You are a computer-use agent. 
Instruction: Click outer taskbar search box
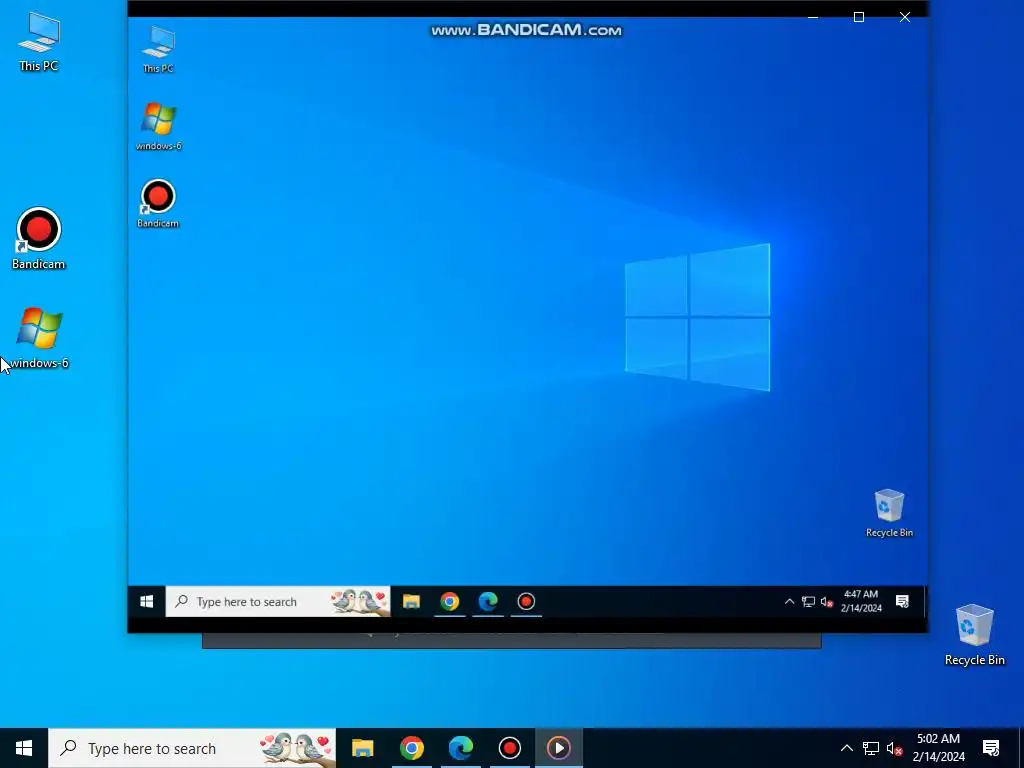(192, 748)
